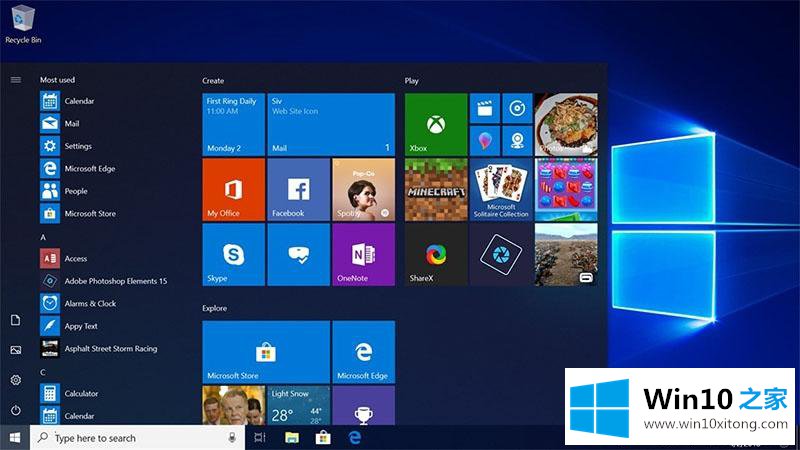Open the desert landscape photo tile
The height and width of the screenshot is (450, 800).
click(566, 255)
